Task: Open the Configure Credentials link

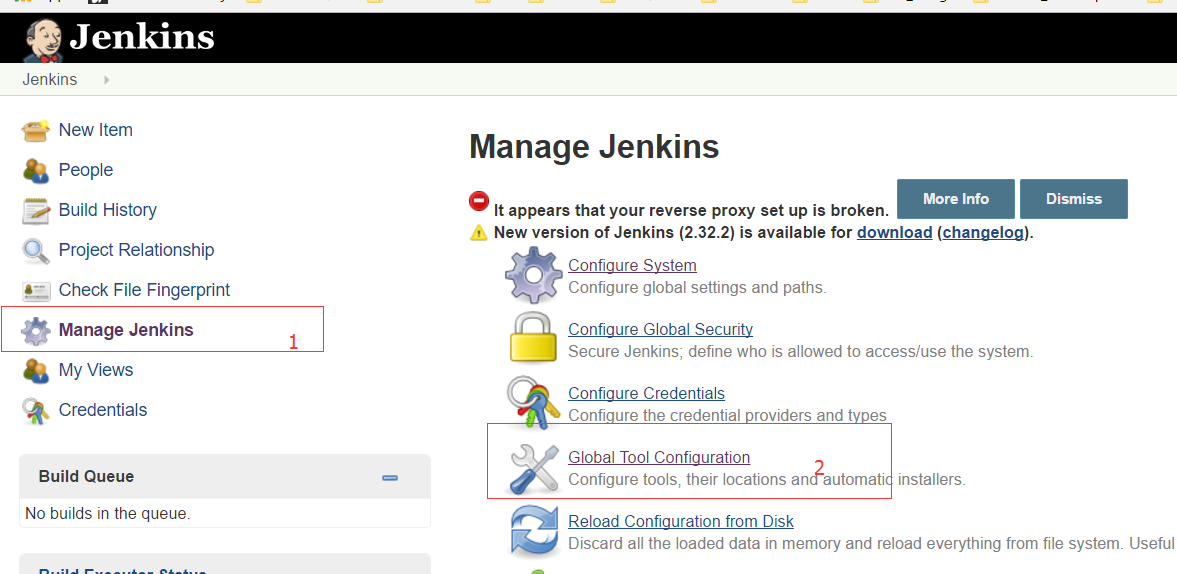Action: [x=646, y=393]
